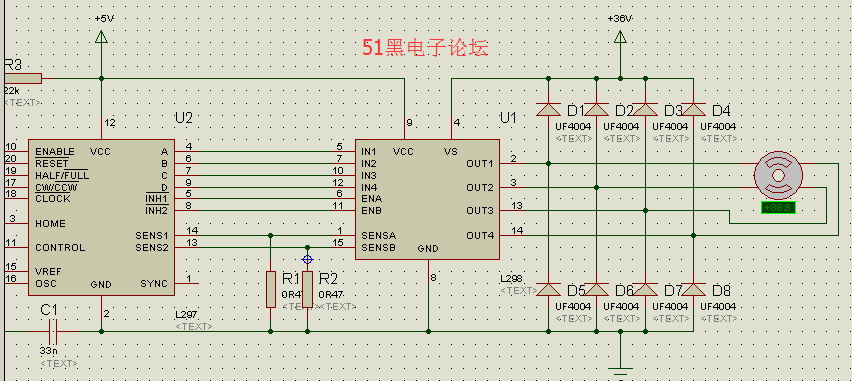Click the motor's green +88.8 readout

778,208
